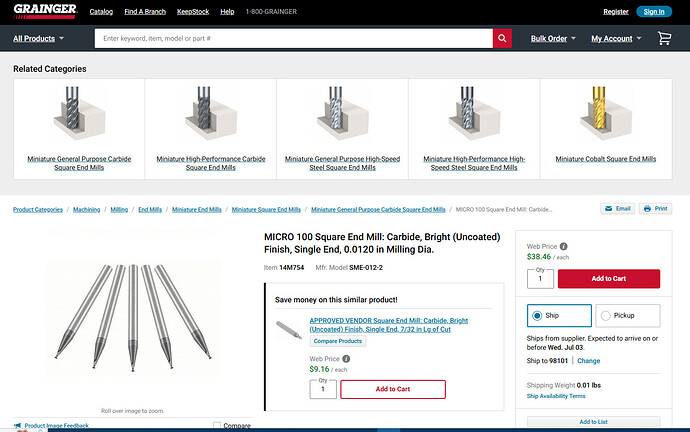The height and width of the screenshot is (432, 690).
Task: Click the red search magnifier button
Action: point(502,38)
